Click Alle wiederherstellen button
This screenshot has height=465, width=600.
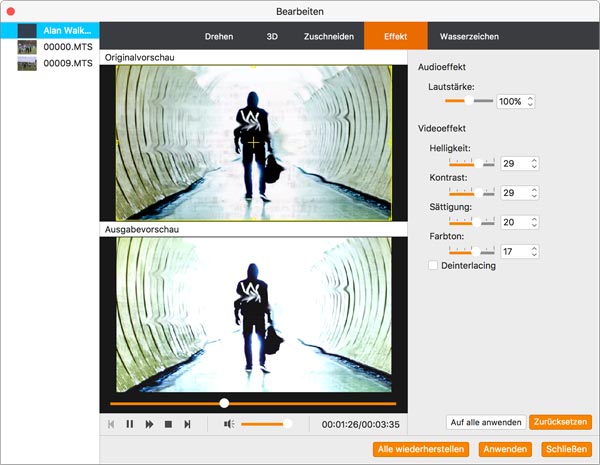point(421,449)
